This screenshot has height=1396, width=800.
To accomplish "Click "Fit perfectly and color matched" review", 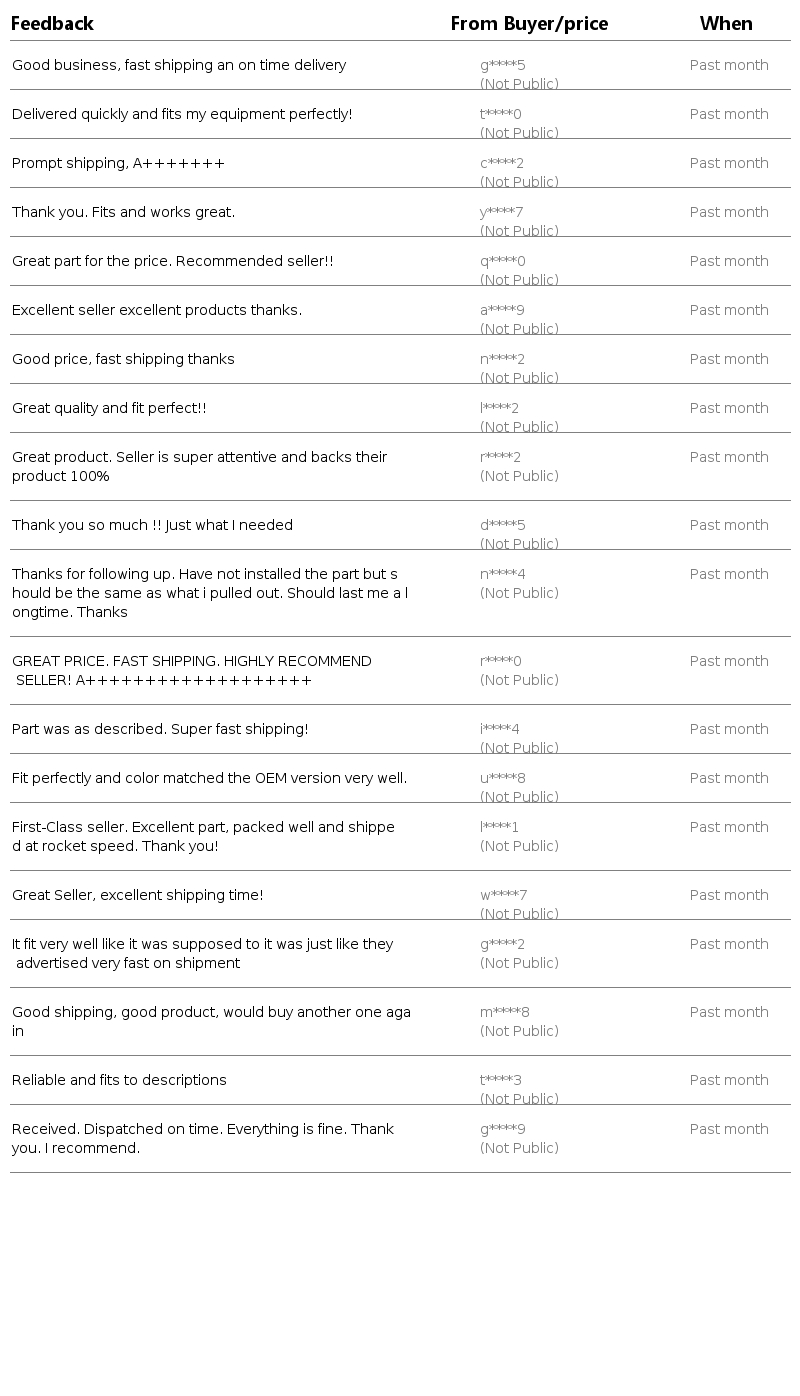I will coord(209,779).
